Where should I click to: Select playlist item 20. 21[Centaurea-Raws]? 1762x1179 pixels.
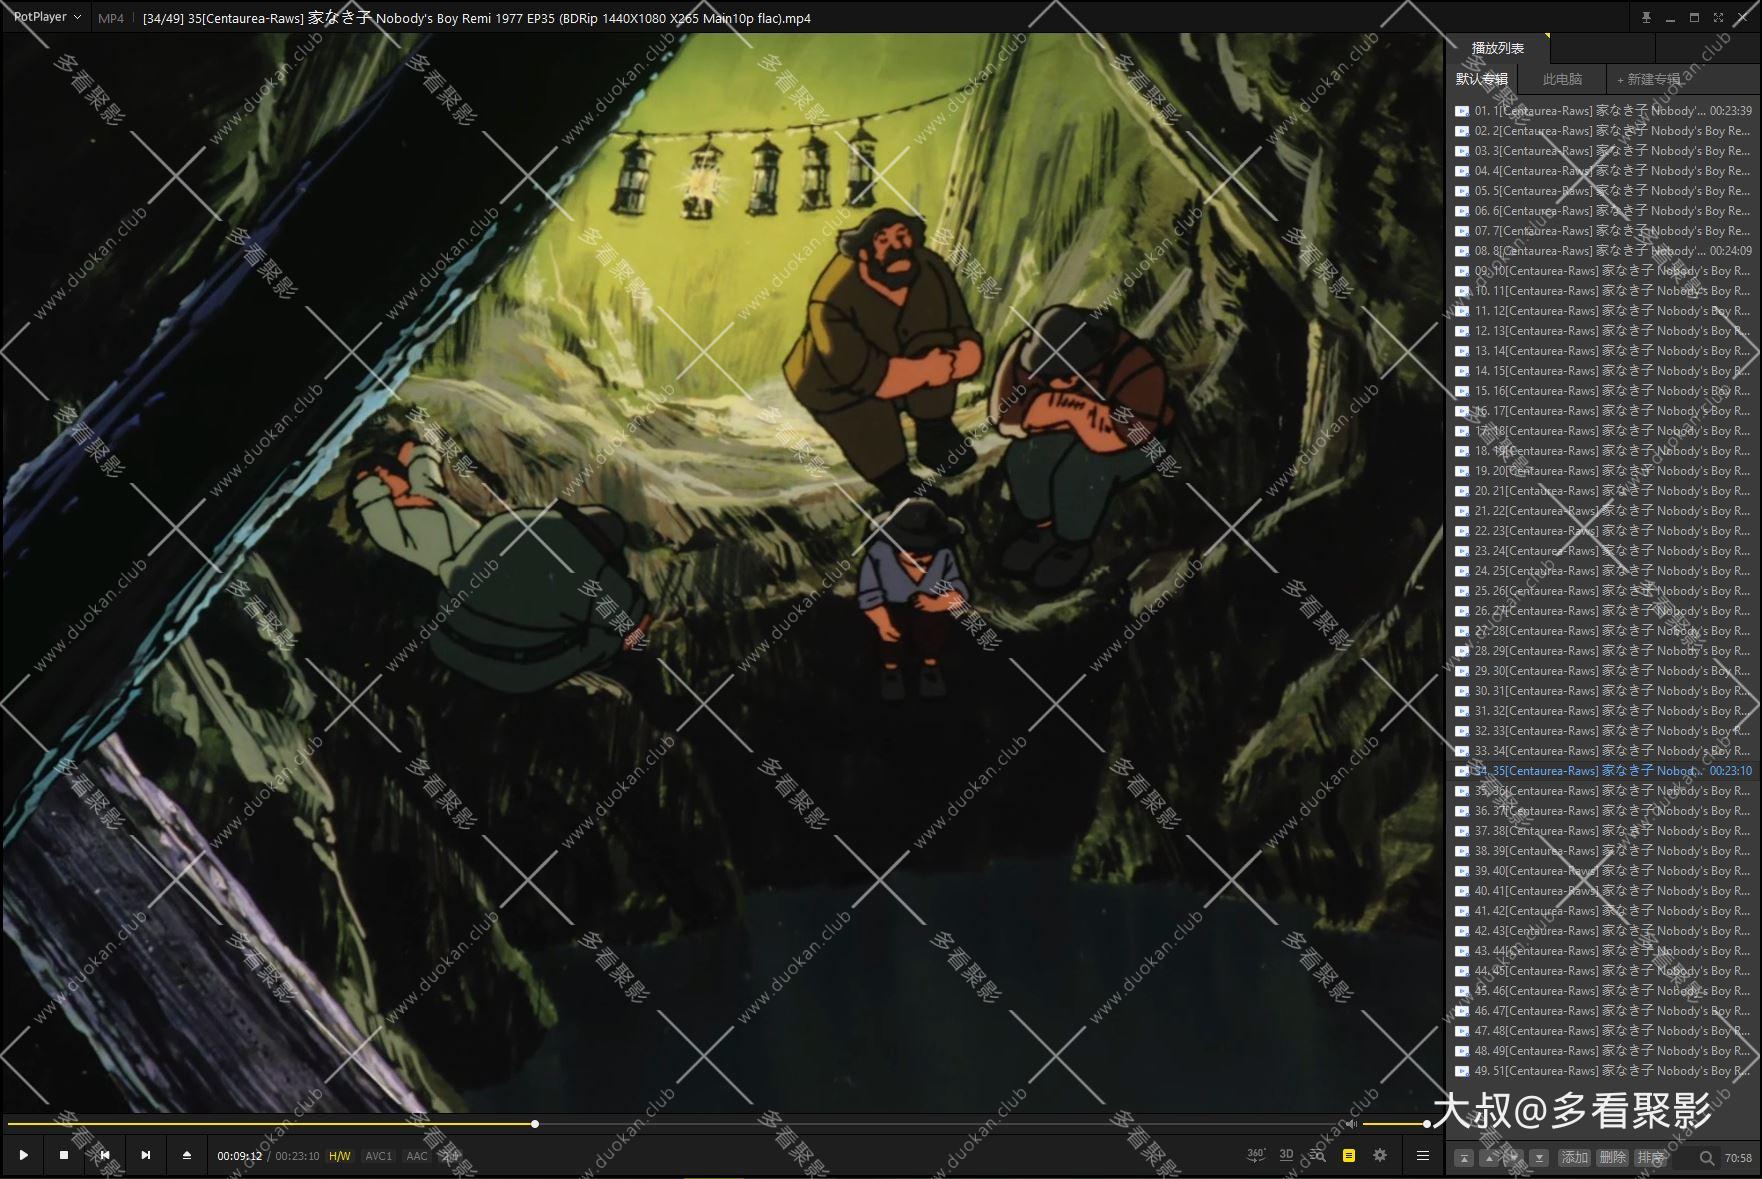[1603, 491]
